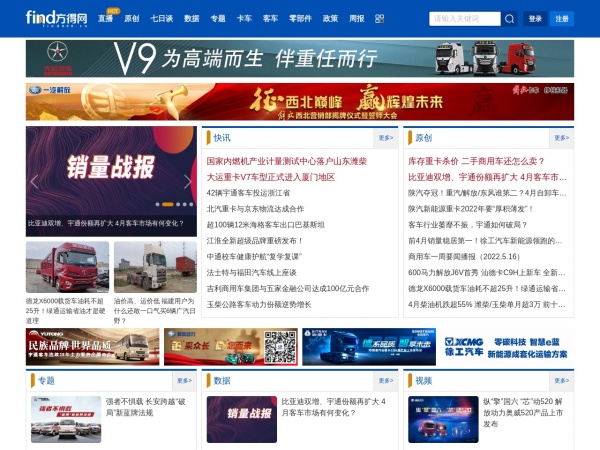Open news 吉利商用车集团与五家金融公司

point(288,289)
